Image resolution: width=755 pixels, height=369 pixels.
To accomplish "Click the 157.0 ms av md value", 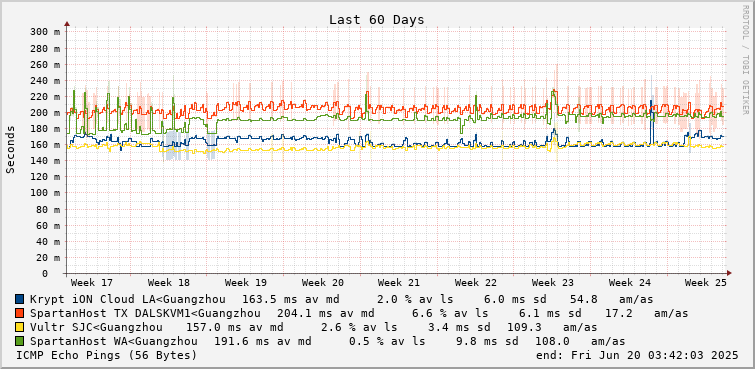I will point(234,328).
